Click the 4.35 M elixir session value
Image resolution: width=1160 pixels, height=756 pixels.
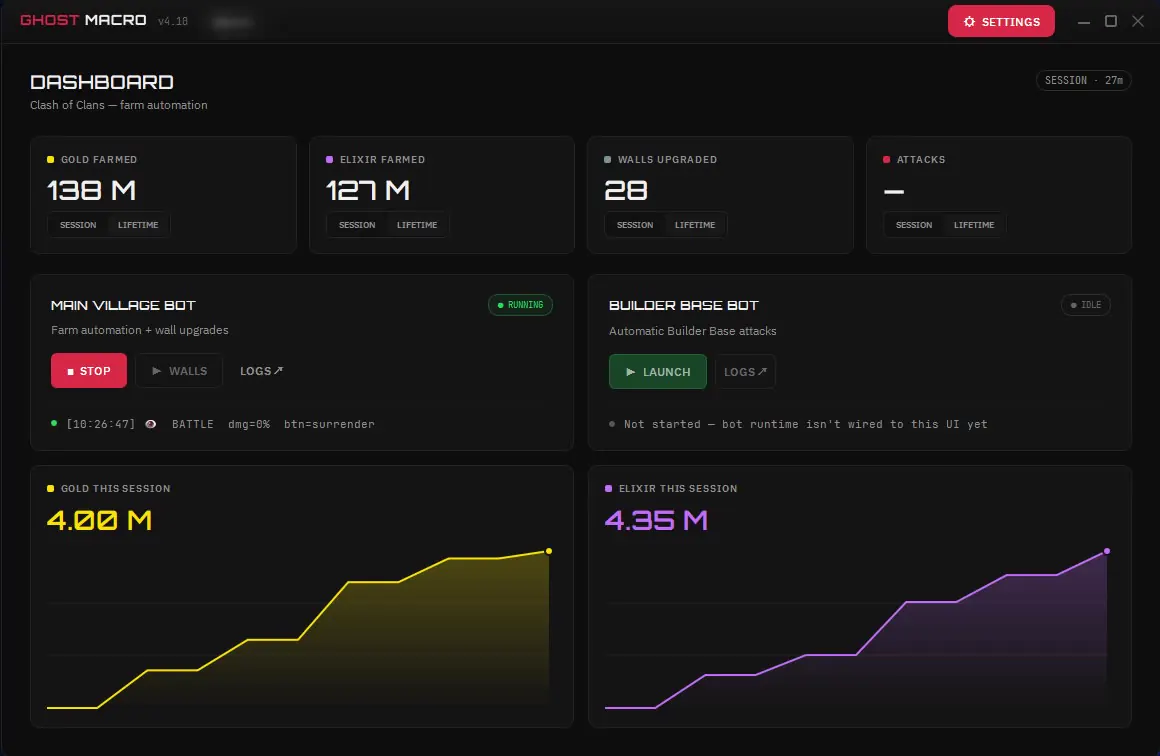coord(656,520)
